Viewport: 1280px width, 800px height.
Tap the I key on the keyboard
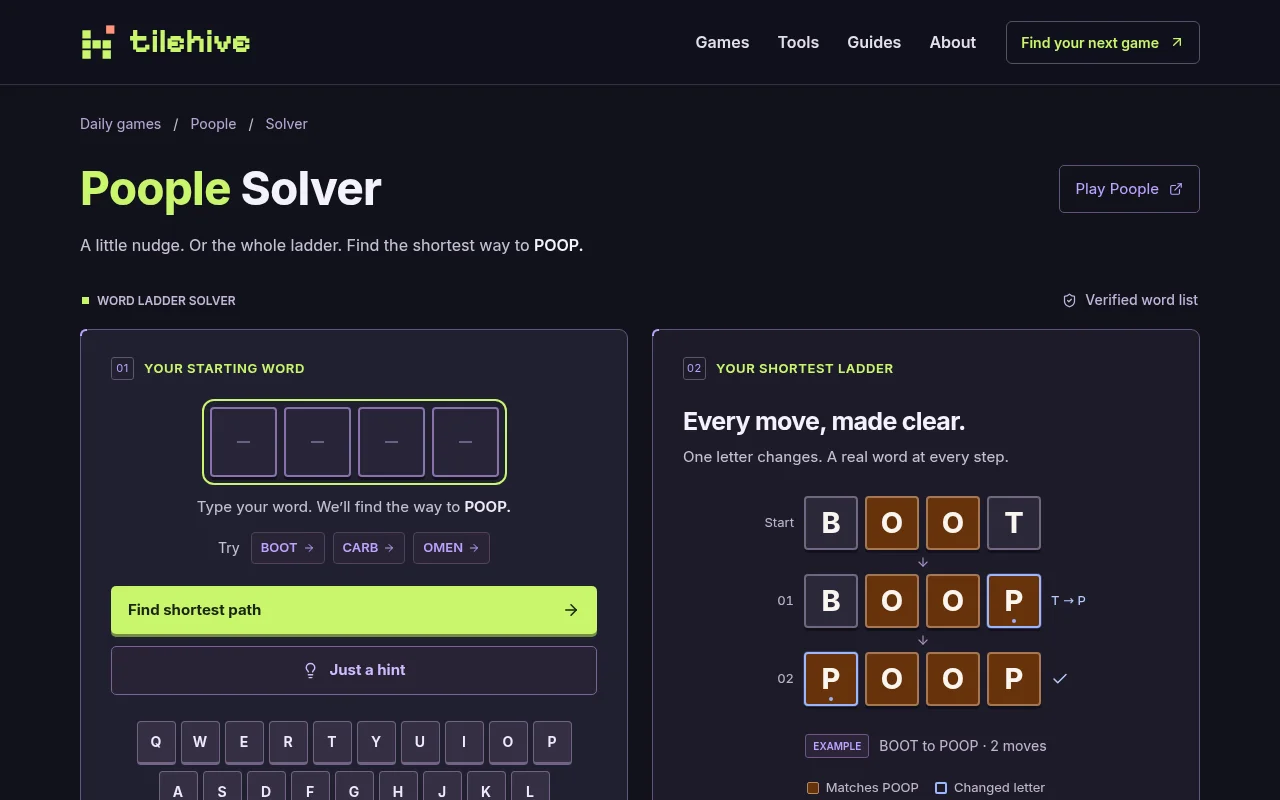(x=464, y=742)
